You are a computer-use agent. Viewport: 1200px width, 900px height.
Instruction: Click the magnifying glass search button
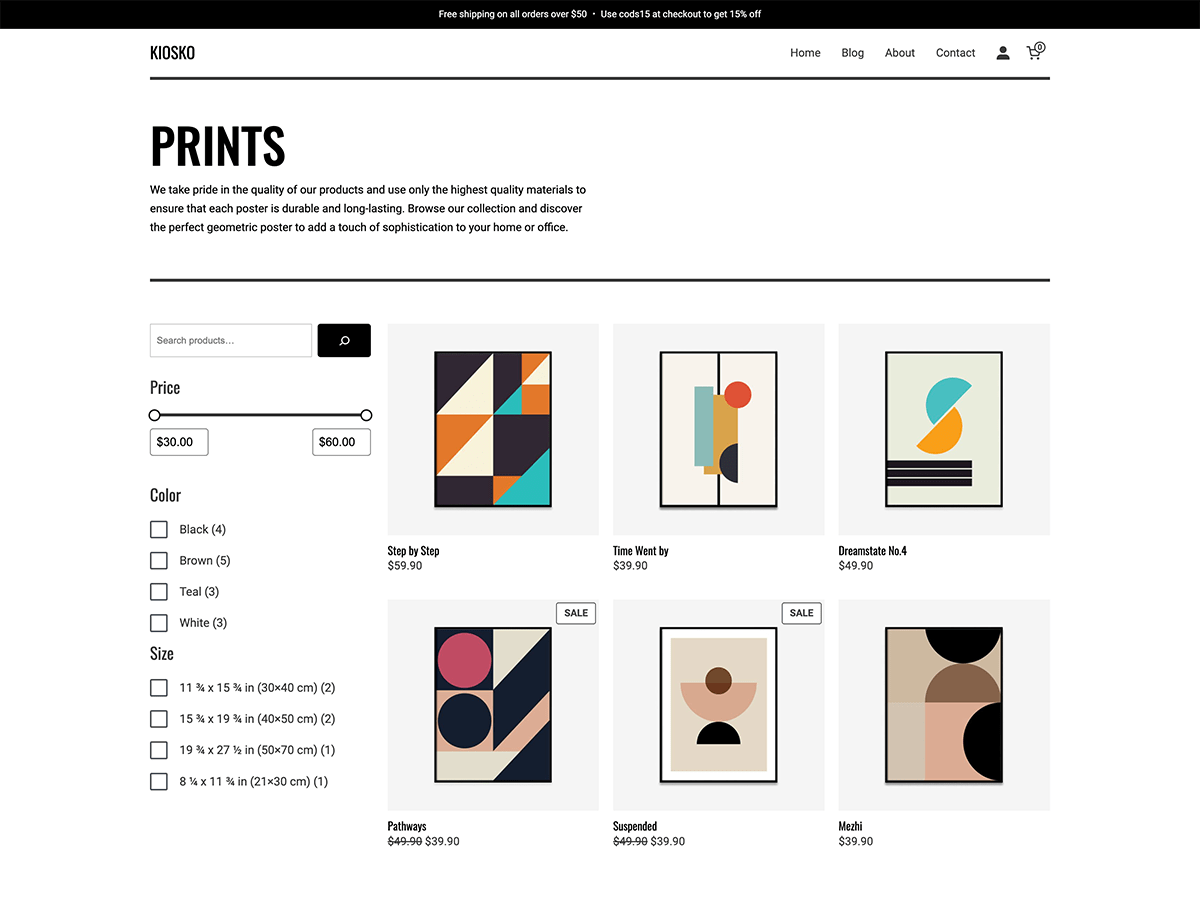[343, 340]
